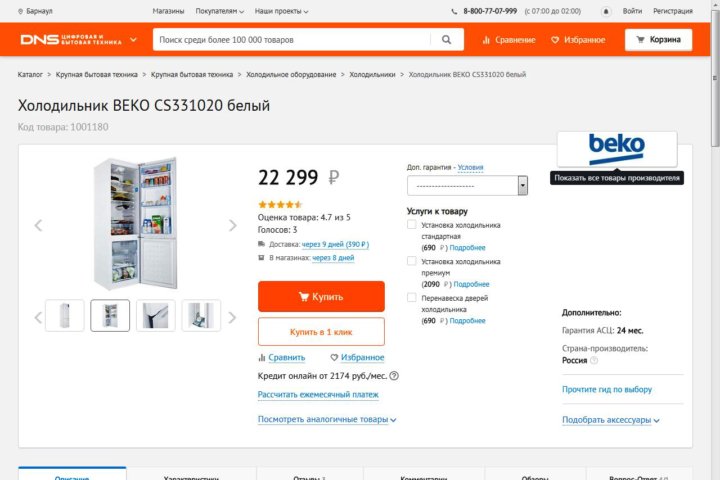
Task: Click the search magnifier icon
Action: [x=446, y=40]
